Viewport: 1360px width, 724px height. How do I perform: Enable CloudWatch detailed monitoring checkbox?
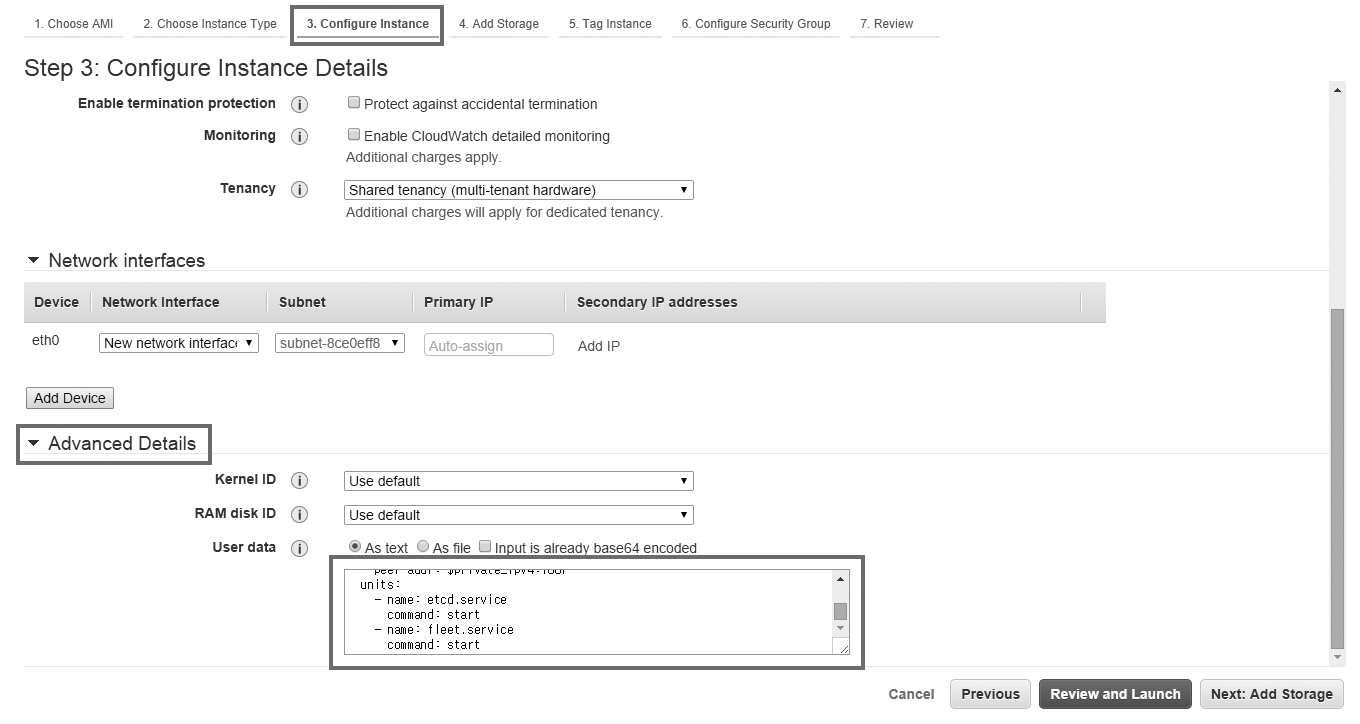354,134
